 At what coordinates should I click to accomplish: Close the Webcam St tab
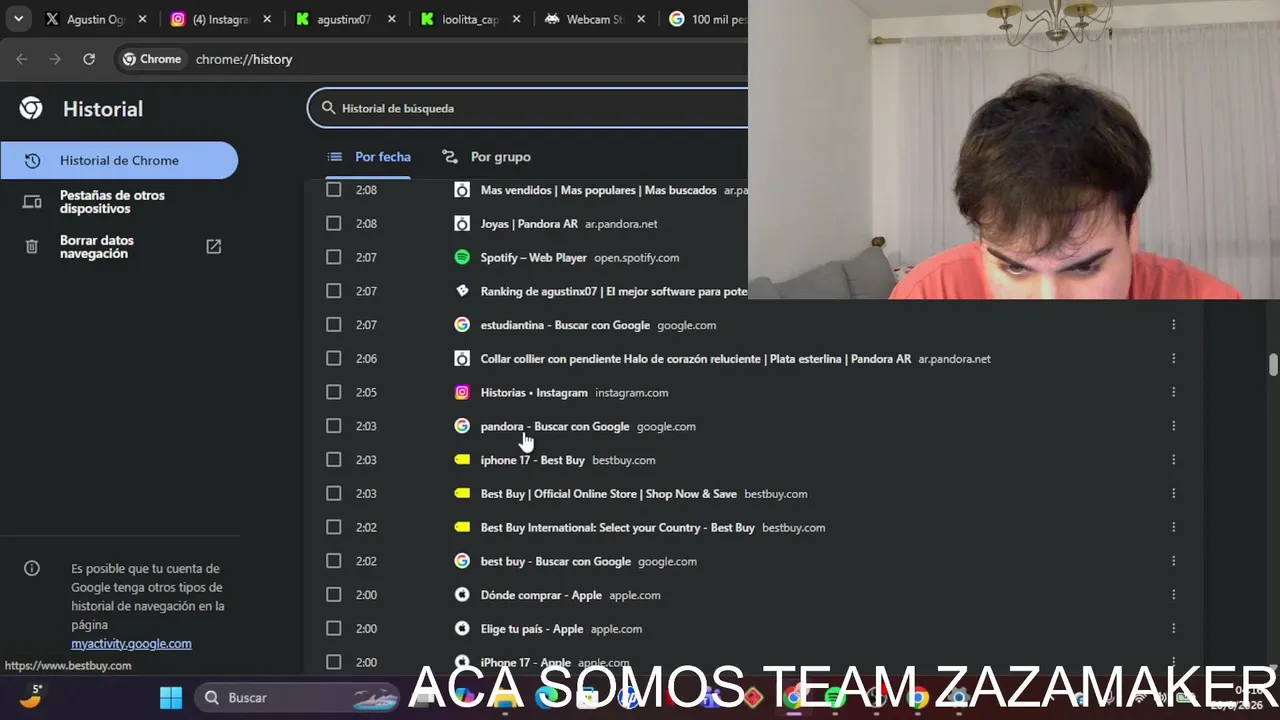(641, 19)
